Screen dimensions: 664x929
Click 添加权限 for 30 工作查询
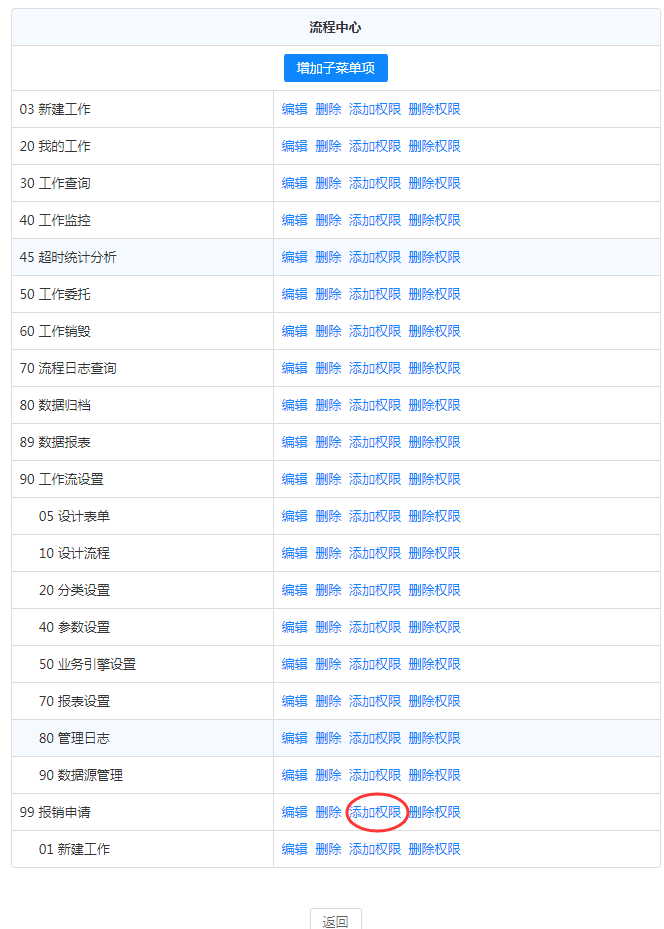pos(375,183)
